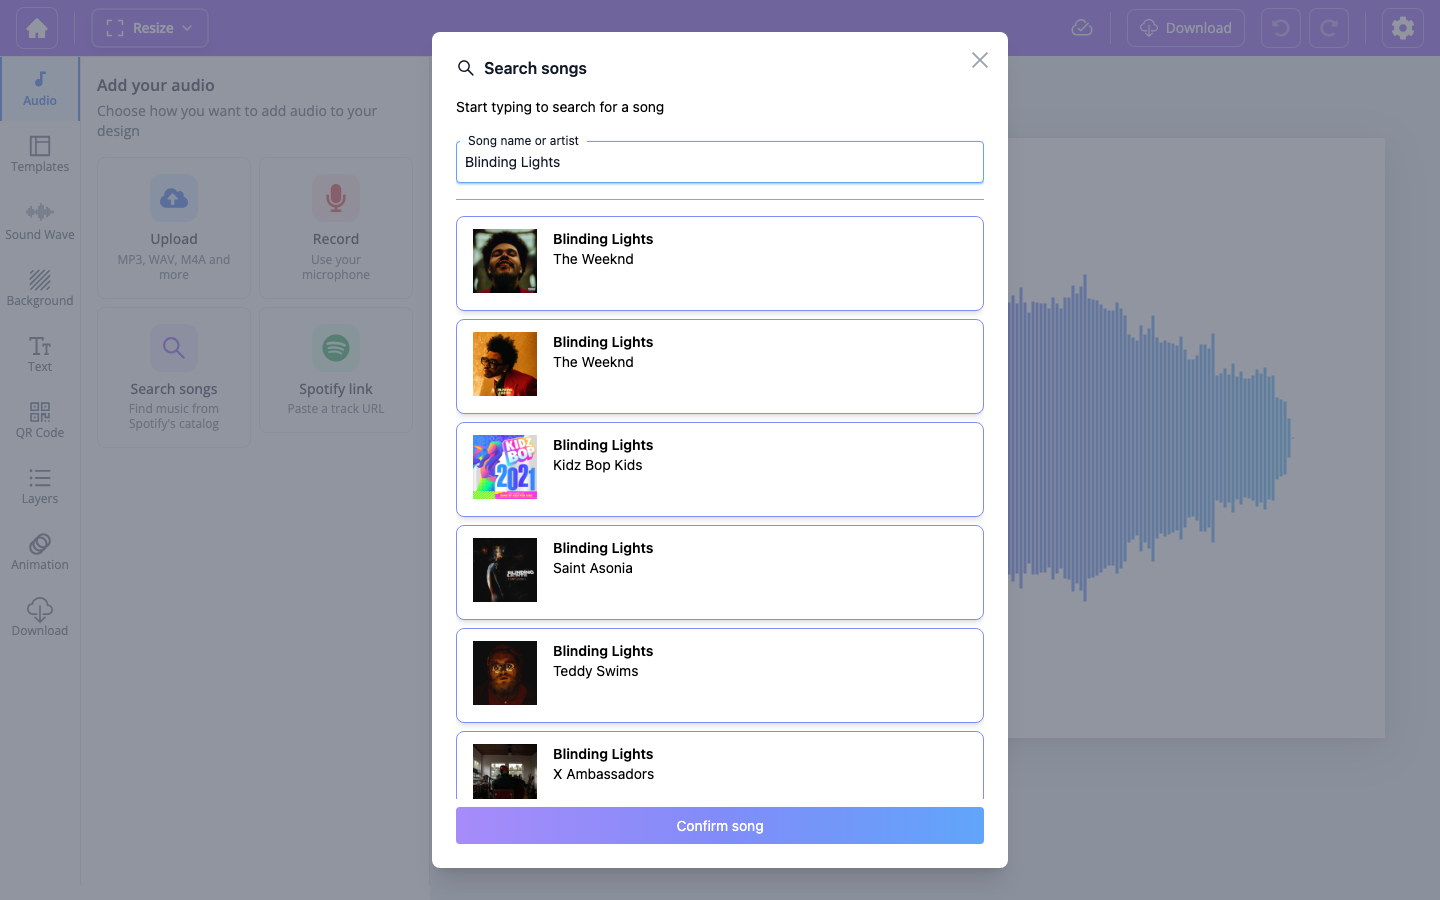Open the settings gear

pyautogui.click(x=1403, y=28)
